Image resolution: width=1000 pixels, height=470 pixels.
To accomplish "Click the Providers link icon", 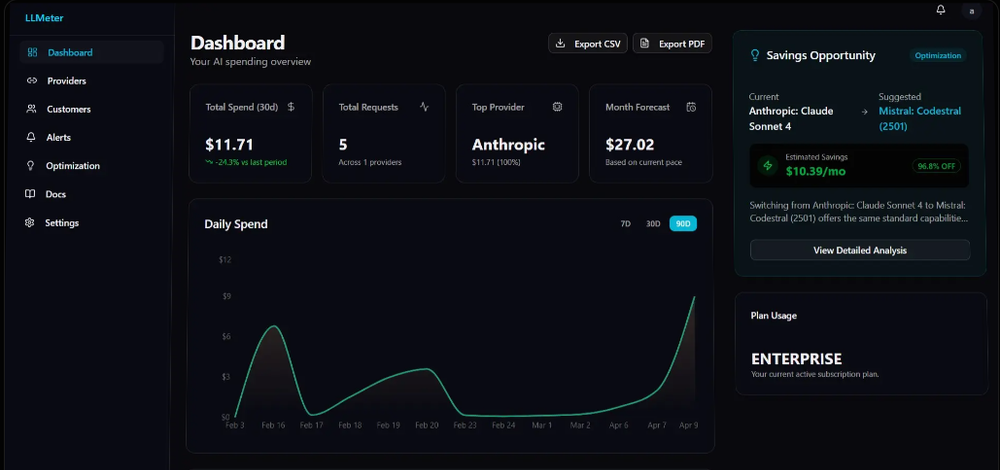I will (31, 81).
